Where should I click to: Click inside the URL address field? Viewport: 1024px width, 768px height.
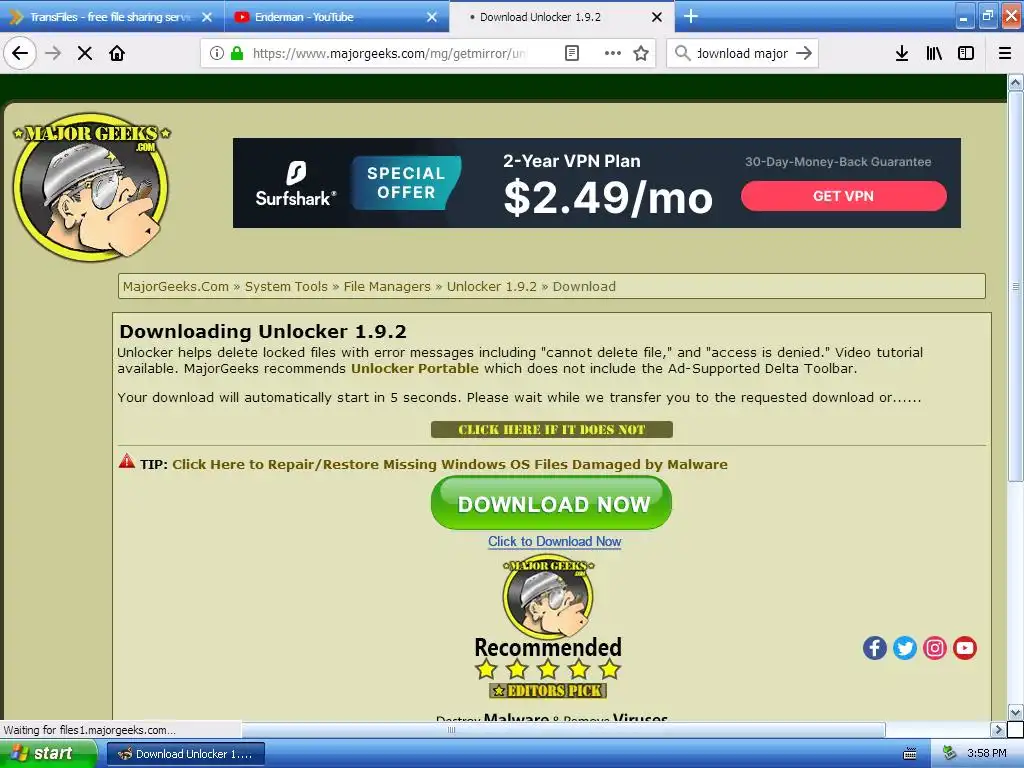389,53
